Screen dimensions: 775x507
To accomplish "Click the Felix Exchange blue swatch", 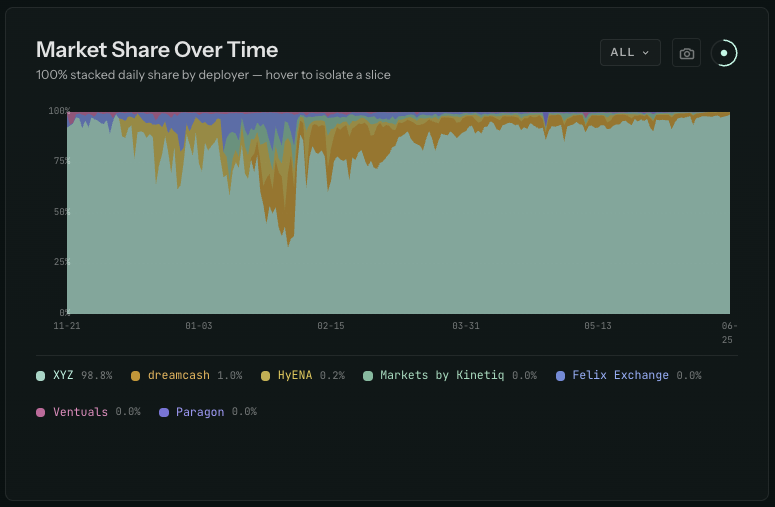I will (560, 376).
